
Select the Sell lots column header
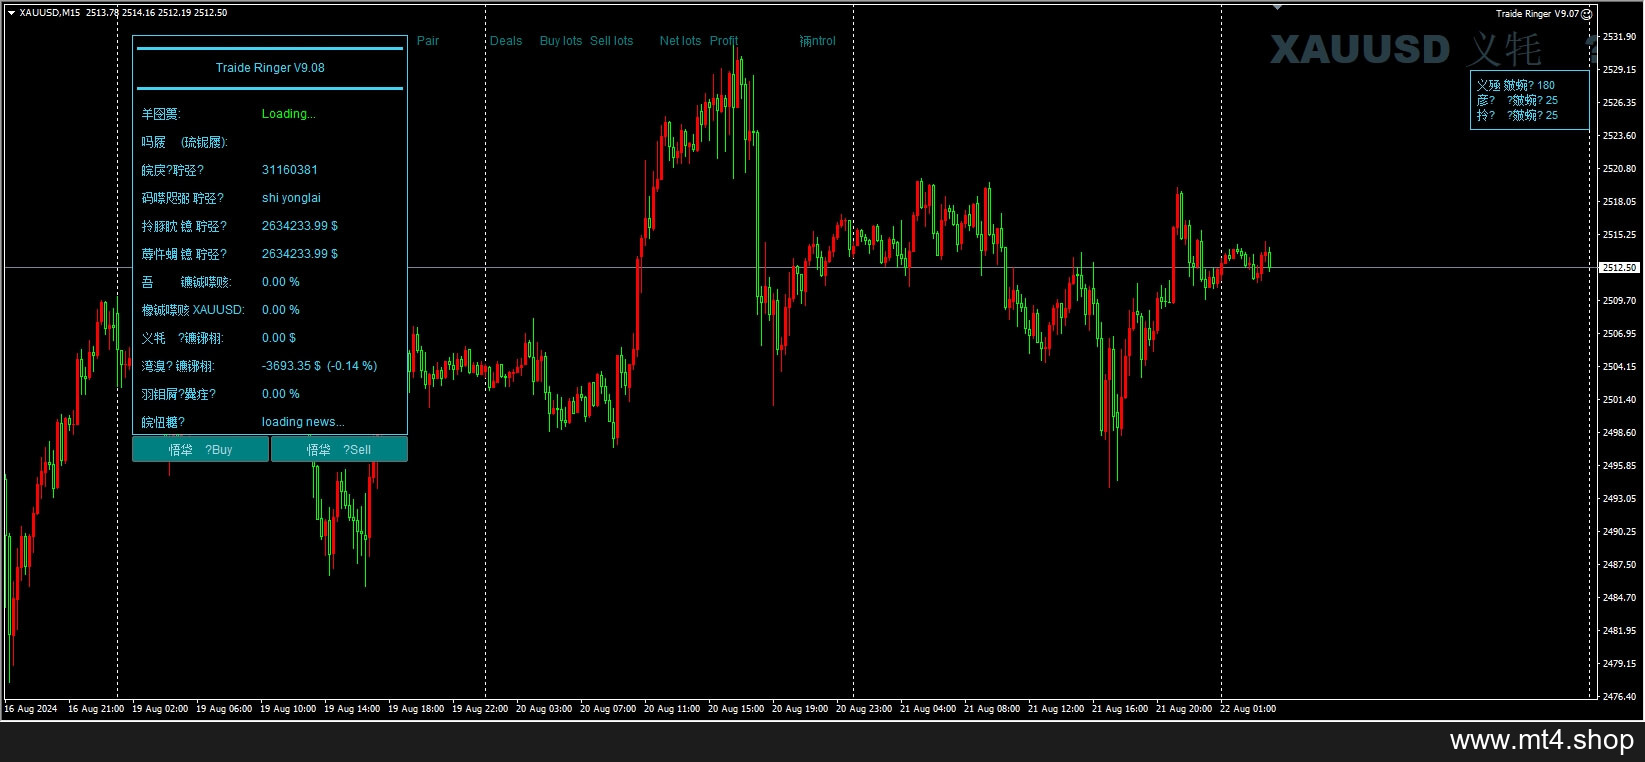(x=611, y=41)
